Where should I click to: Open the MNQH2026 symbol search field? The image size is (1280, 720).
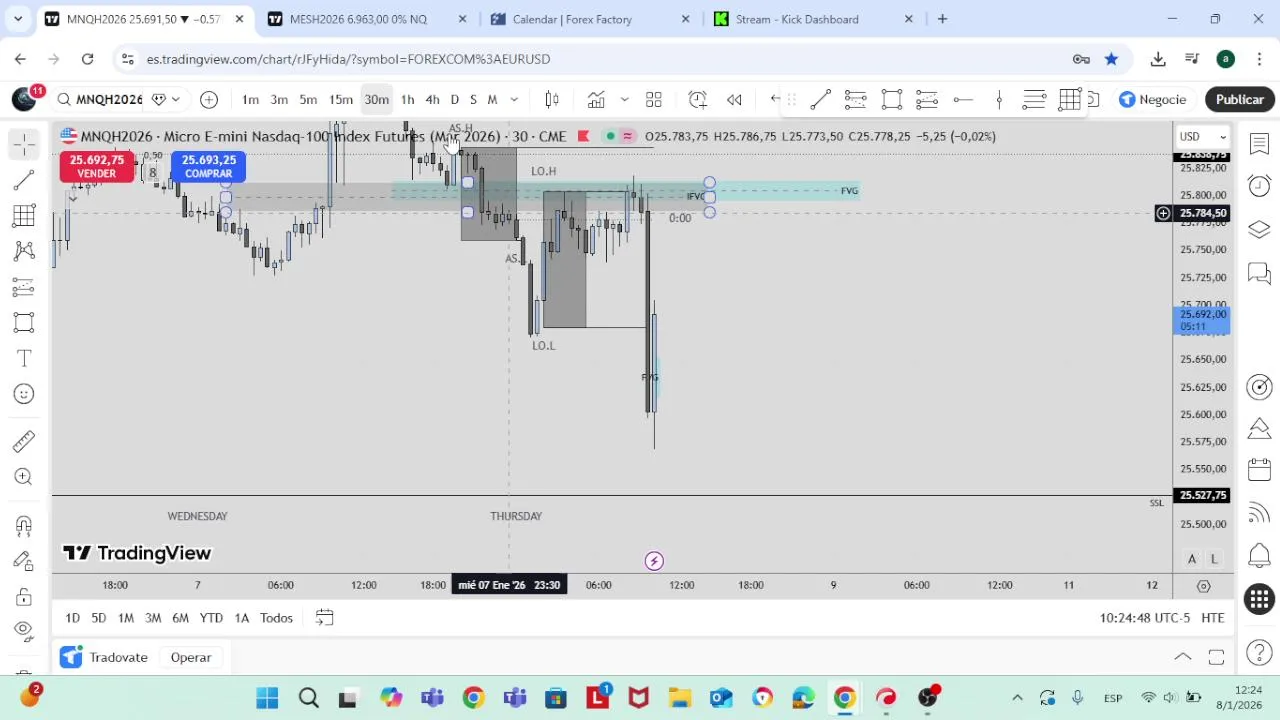(x=100, y=99)
